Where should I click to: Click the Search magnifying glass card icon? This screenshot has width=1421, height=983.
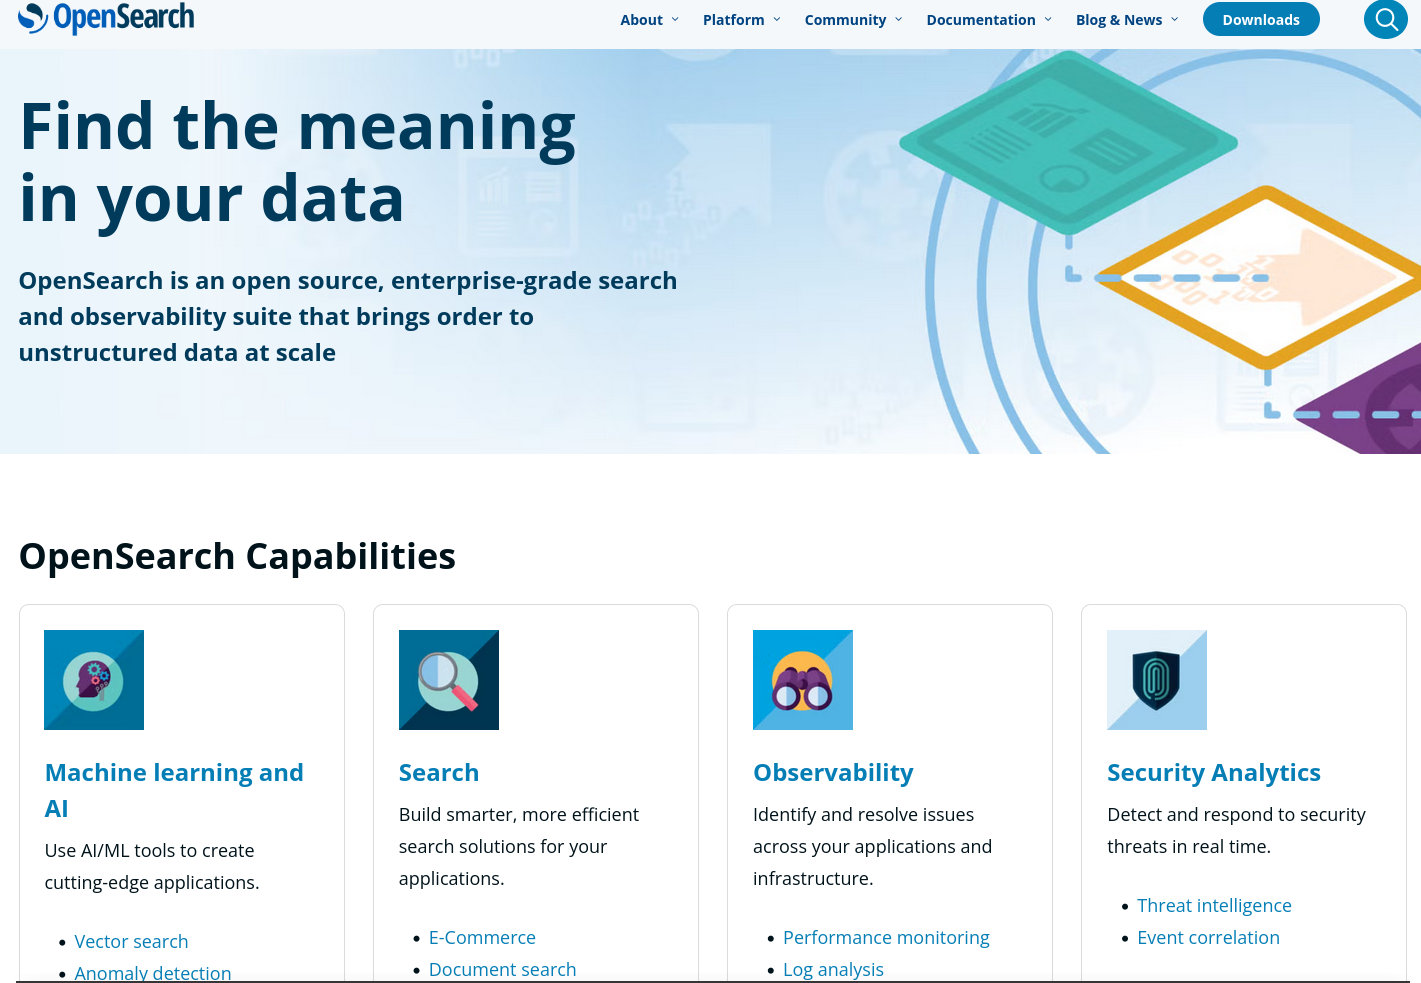click(448, 680)
